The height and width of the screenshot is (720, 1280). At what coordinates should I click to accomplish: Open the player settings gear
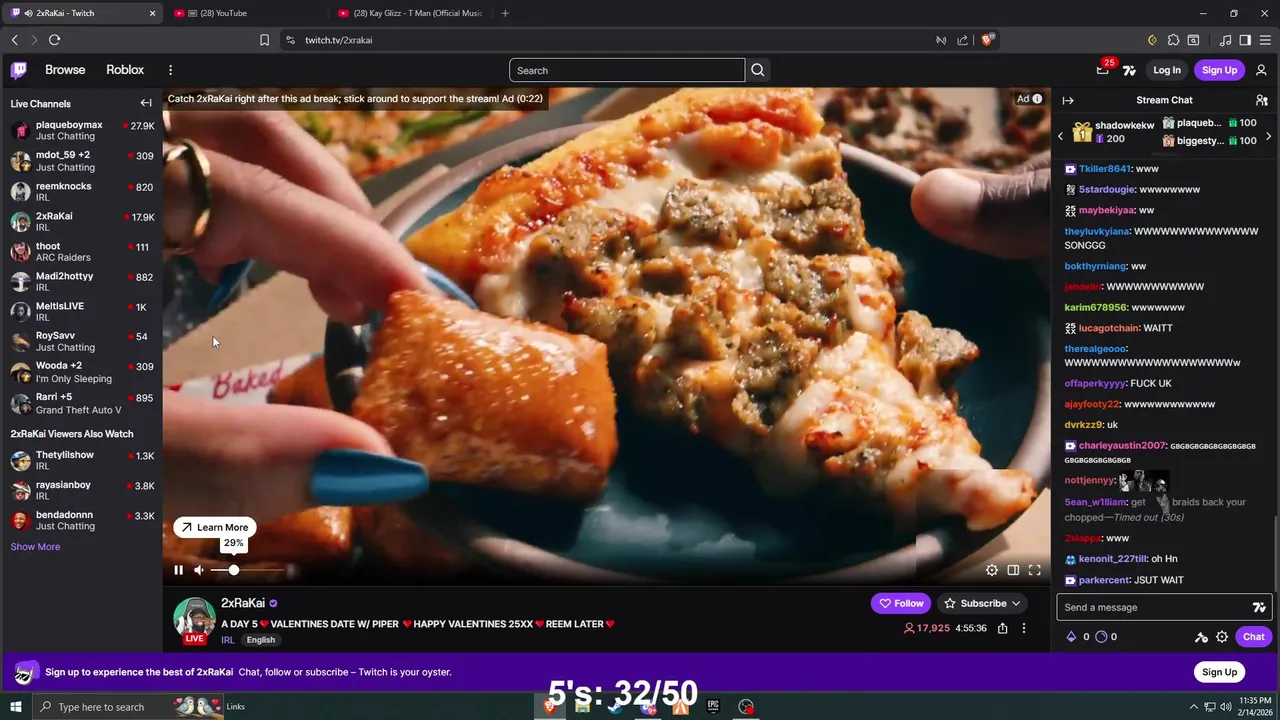point(992,570)
